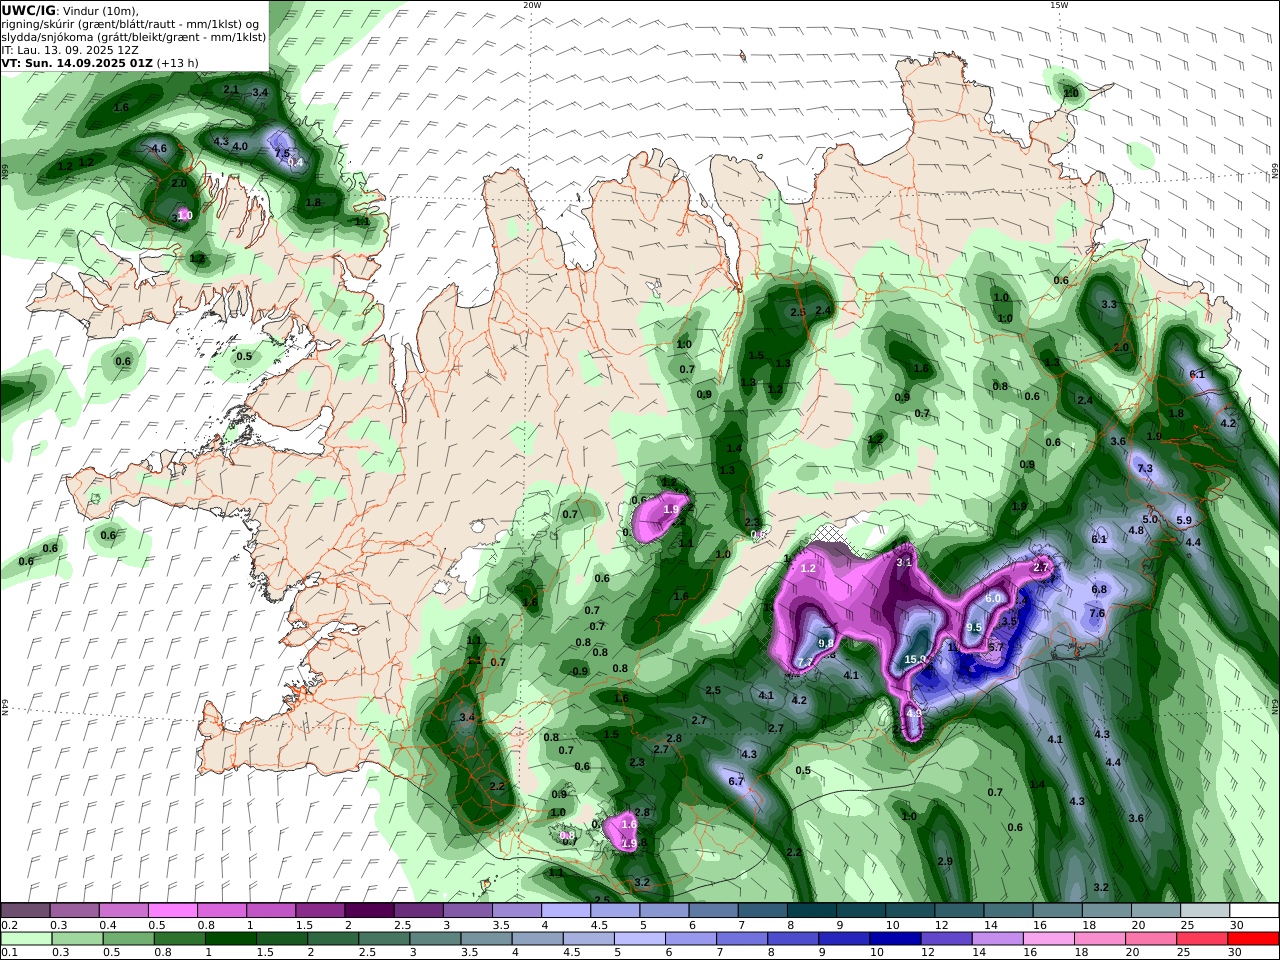Screen dimensions: 1280x960
Task: Click the 'UWC/IG: Vindur (10m)' title text
Action: (70, 11)
